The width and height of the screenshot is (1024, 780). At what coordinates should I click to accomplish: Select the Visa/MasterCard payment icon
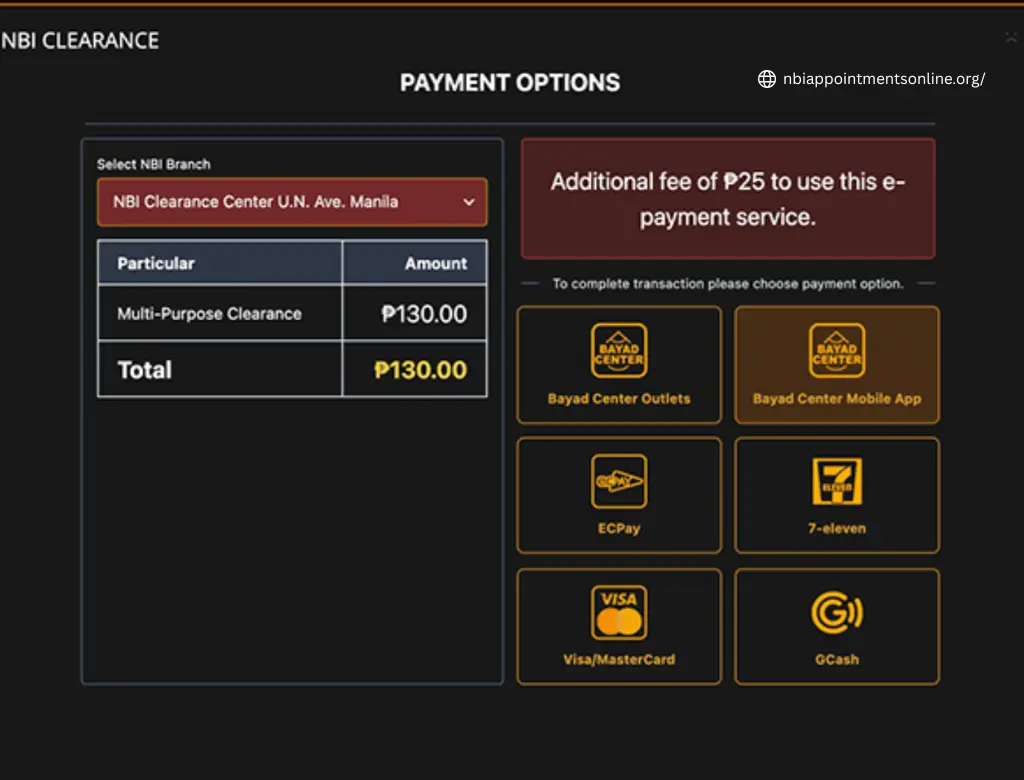[x=618, y=612]
